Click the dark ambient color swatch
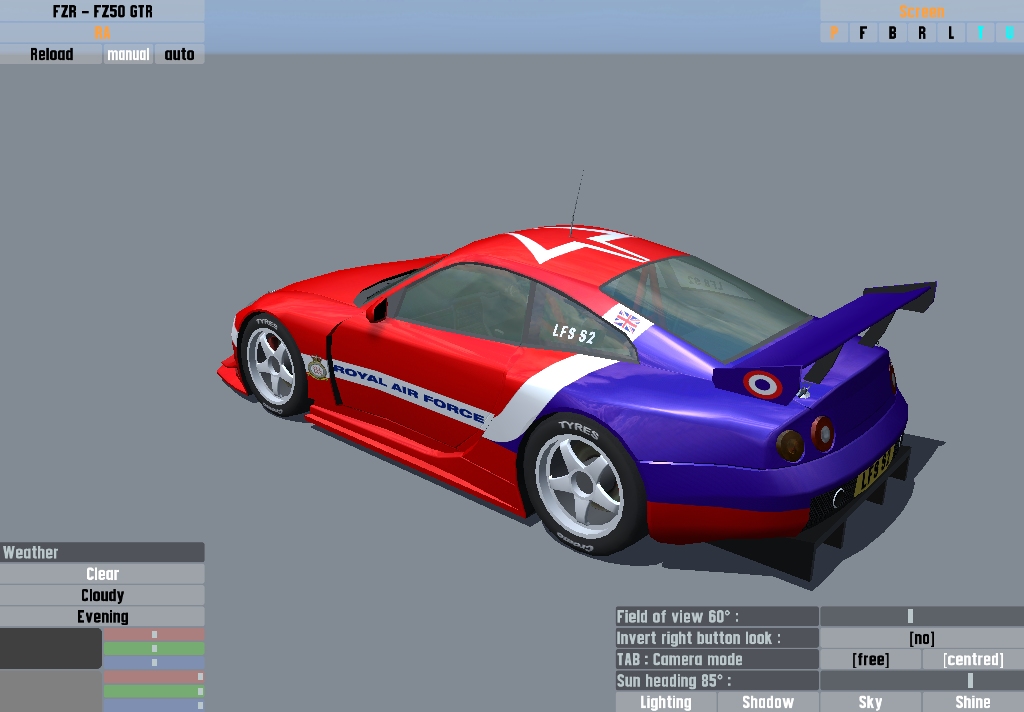The image size is (1024, 712). pyautogui.click(x=50, y=648)
